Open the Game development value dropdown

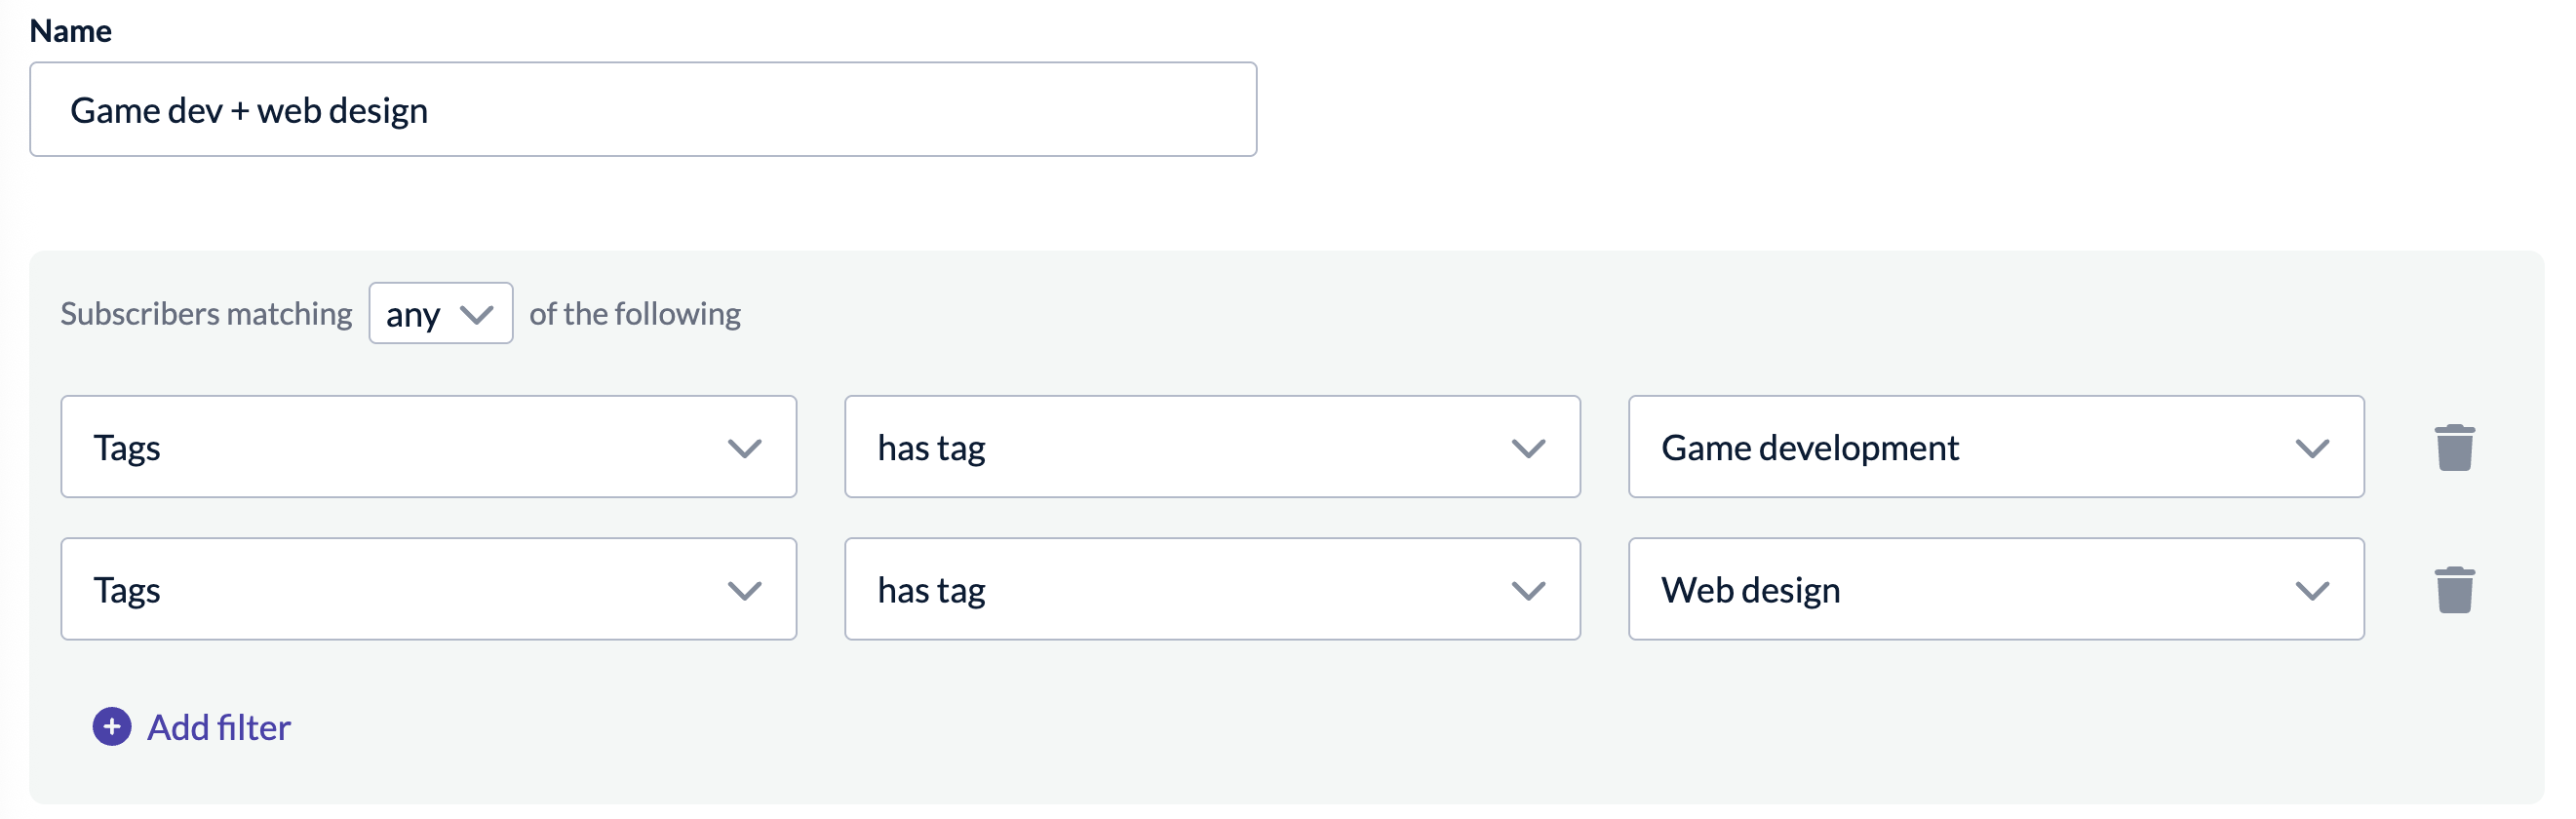(x=1996, y=447)
